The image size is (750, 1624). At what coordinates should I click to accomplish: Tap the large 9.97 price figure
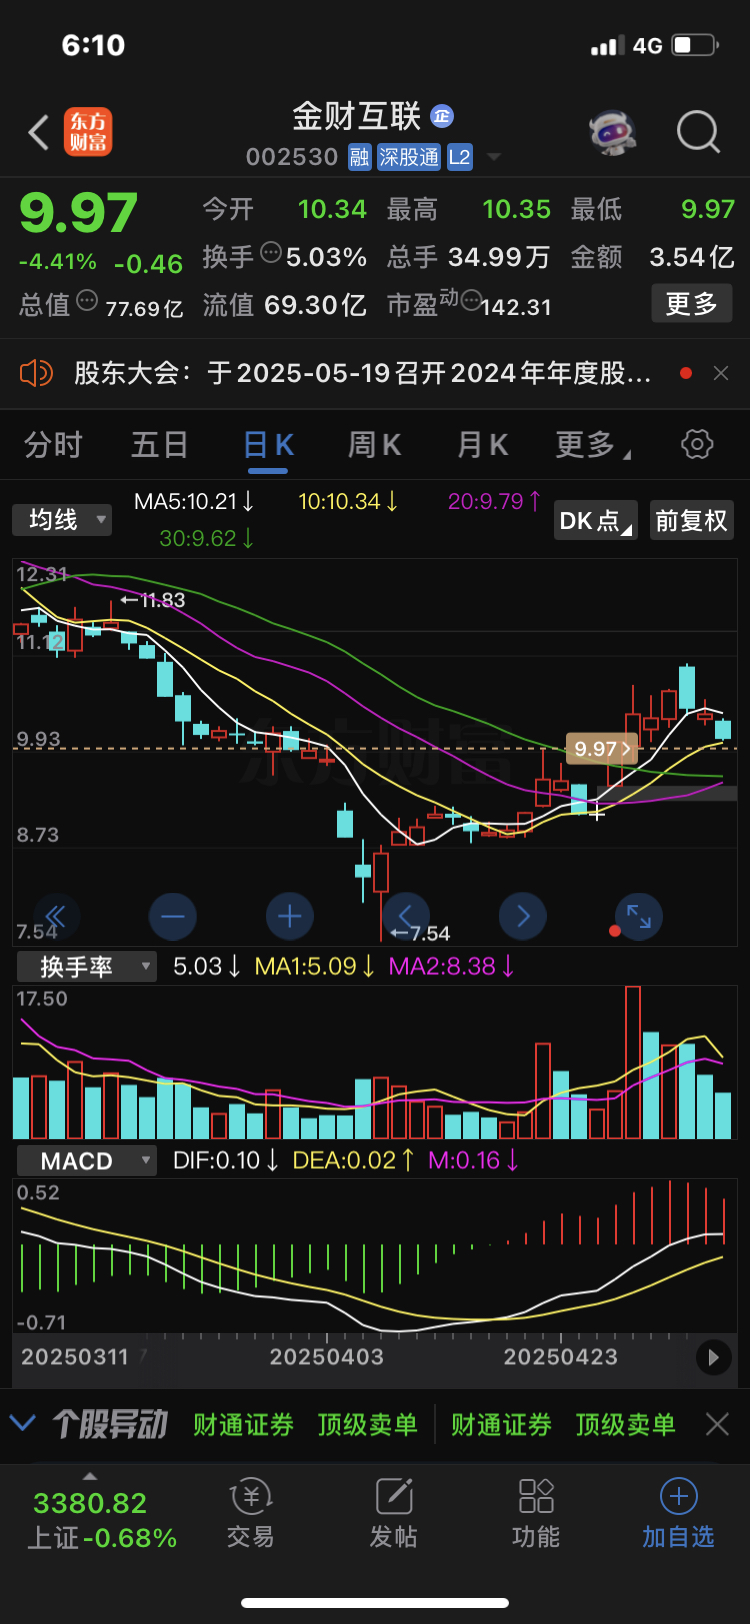pos(78,212)
